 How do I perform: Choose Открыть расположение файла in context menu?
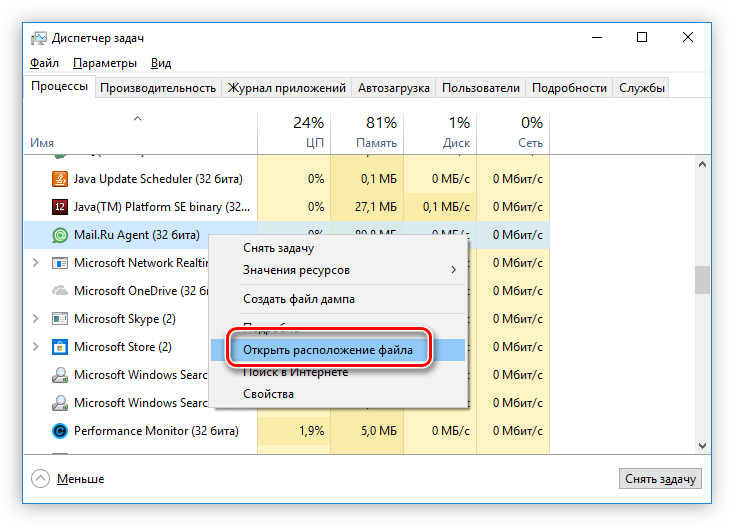(x=338, y=350)
